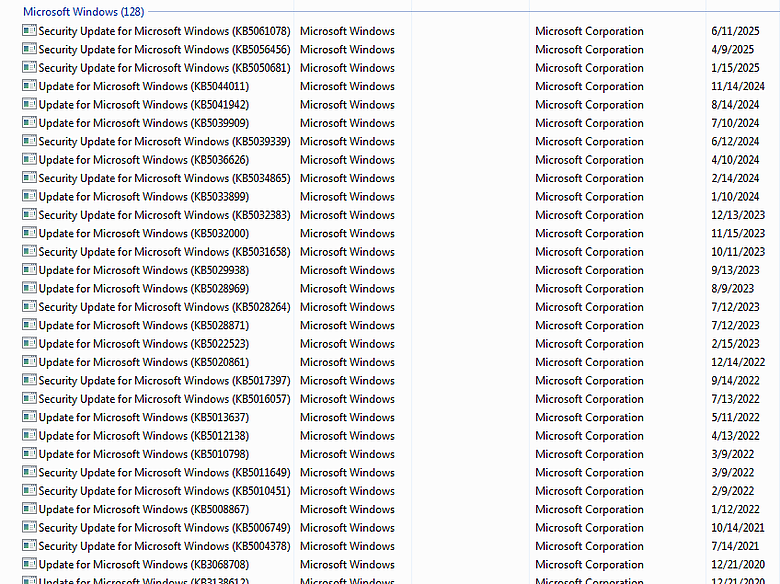Select Security Update for Microsoft Windows (KB5056456)
The image size is (780, 584).
click(165, 49)
